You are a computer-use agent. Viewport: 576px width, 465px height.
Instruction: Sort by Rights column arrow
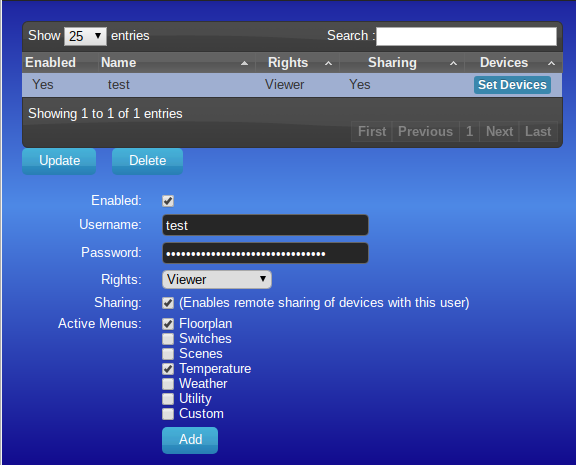coord(328,64)
